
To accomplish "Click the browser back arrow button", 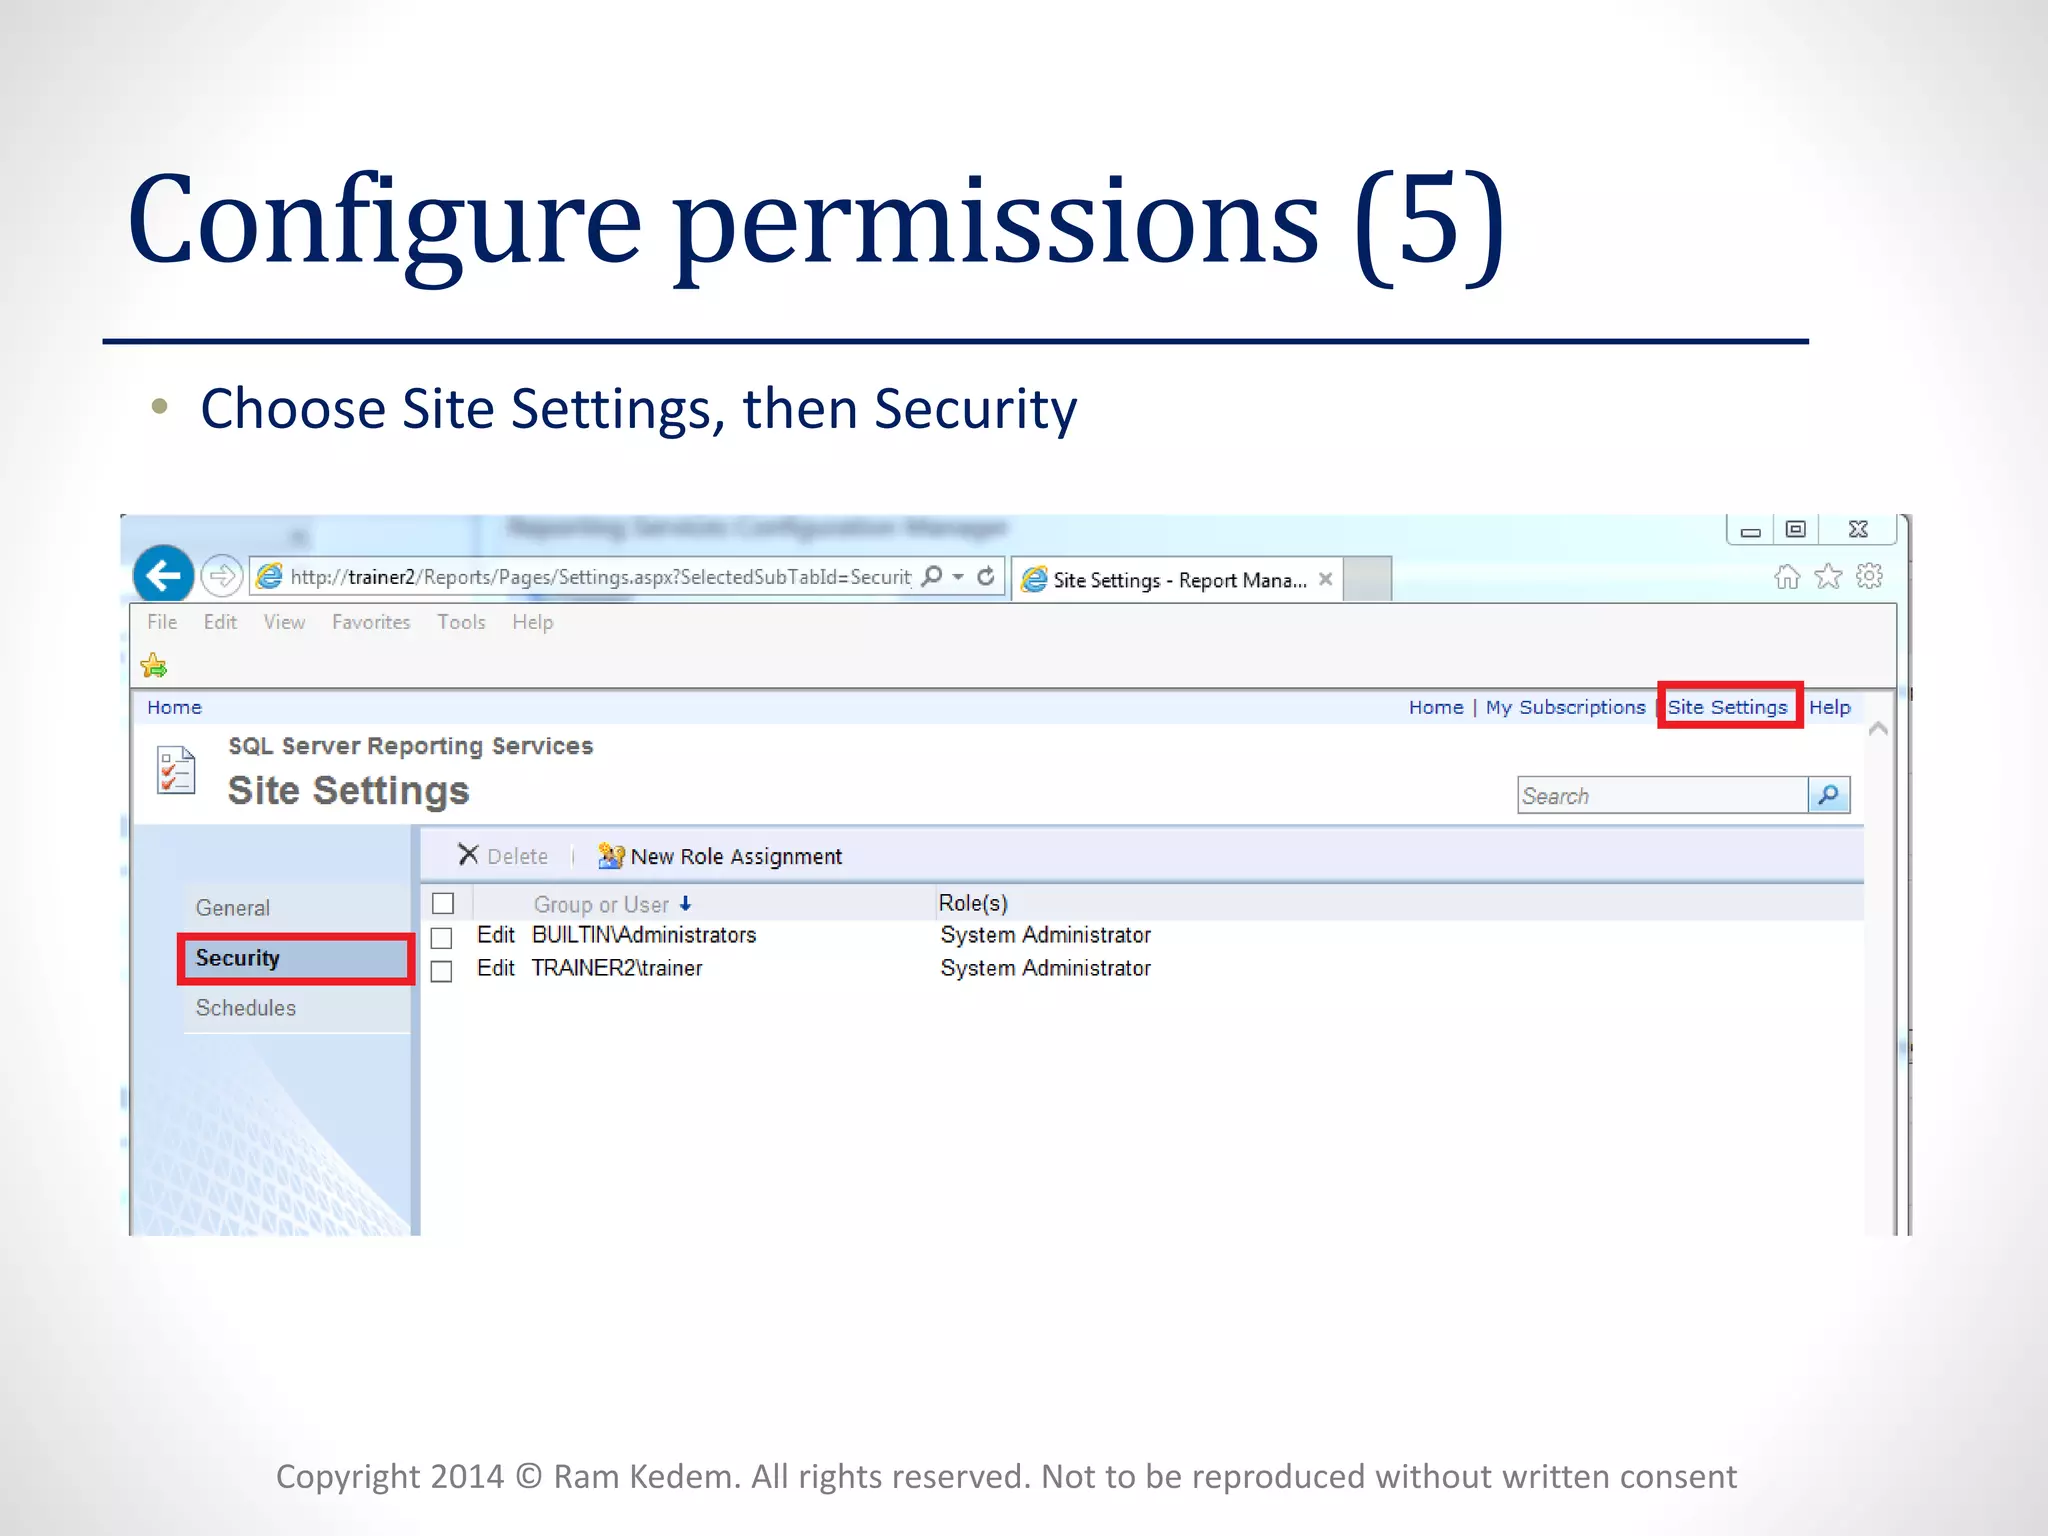I will (x=163, y=575).
